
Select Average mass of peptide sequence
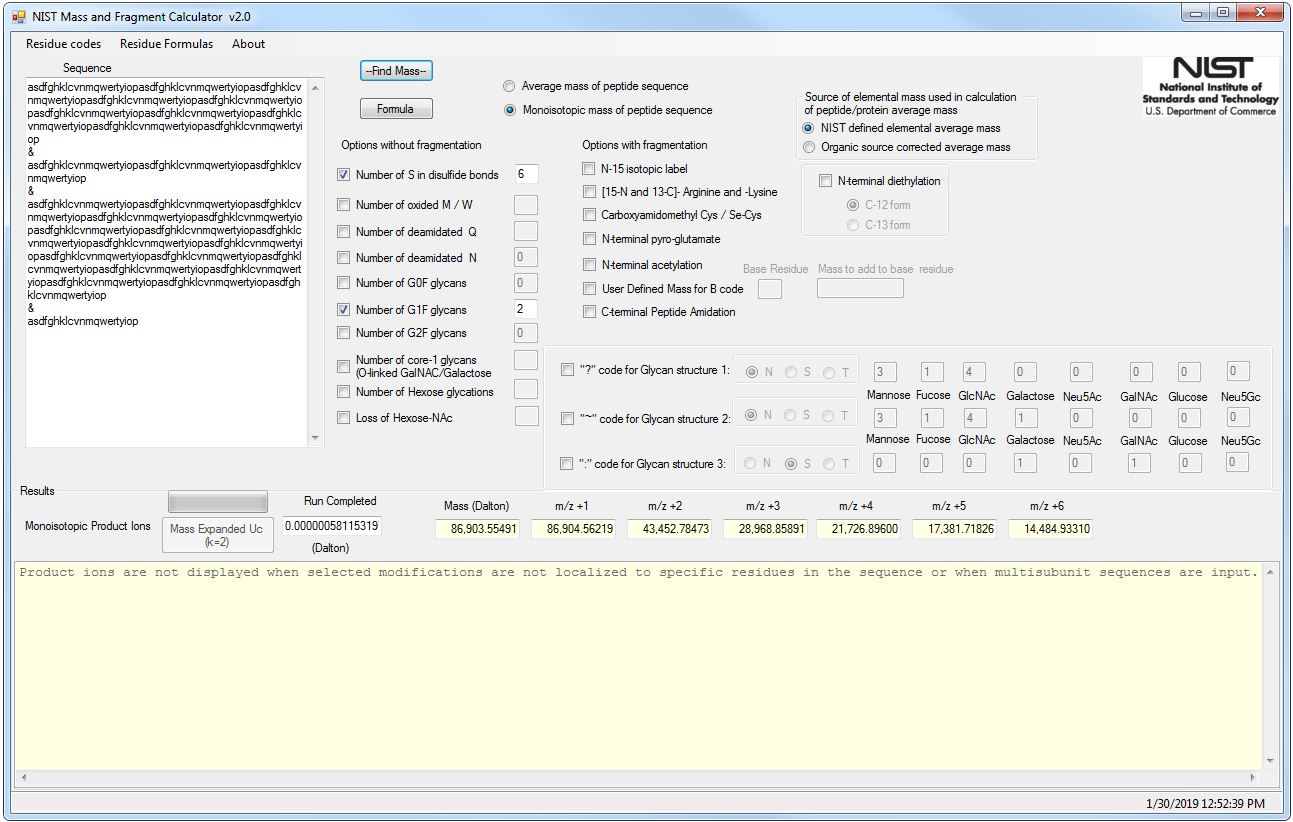coord(510,86)
